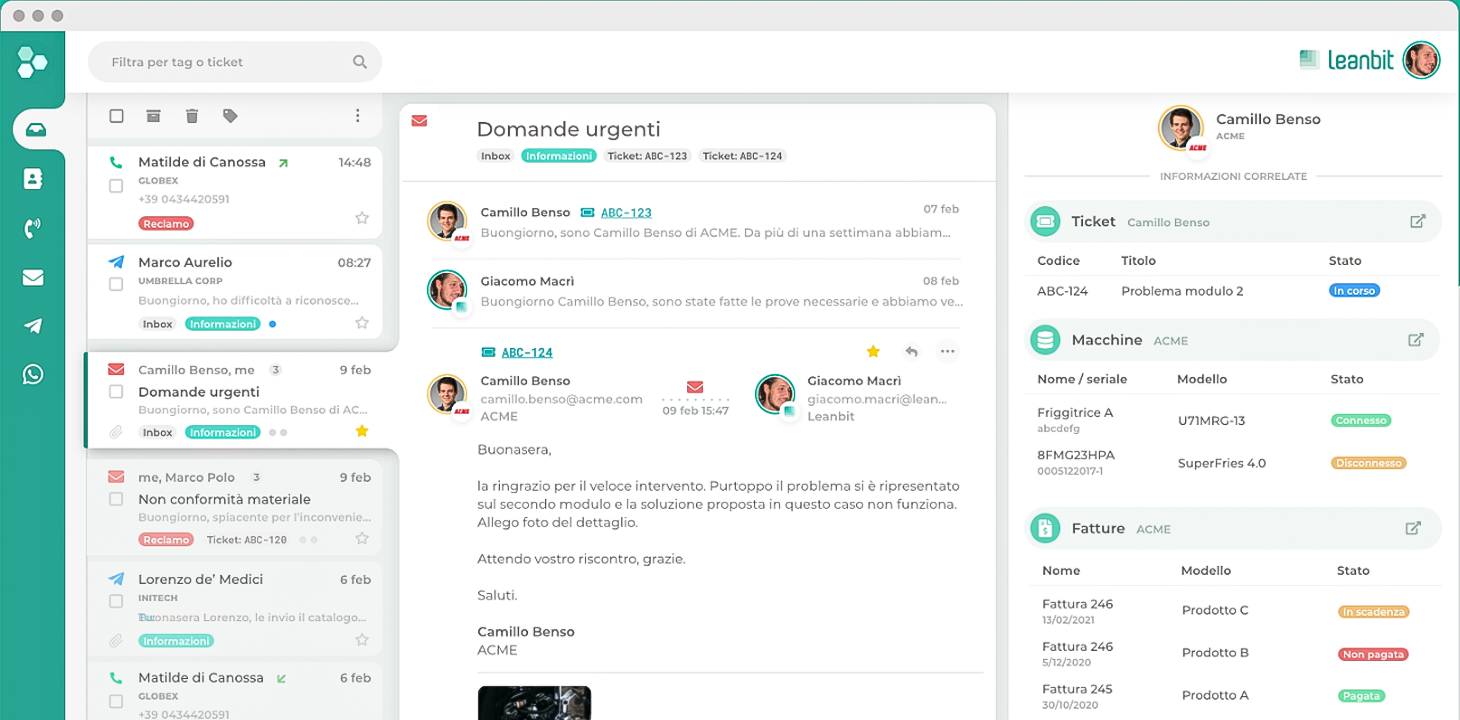
Task: Reply to the ABC-124 message
Action: 911,351
